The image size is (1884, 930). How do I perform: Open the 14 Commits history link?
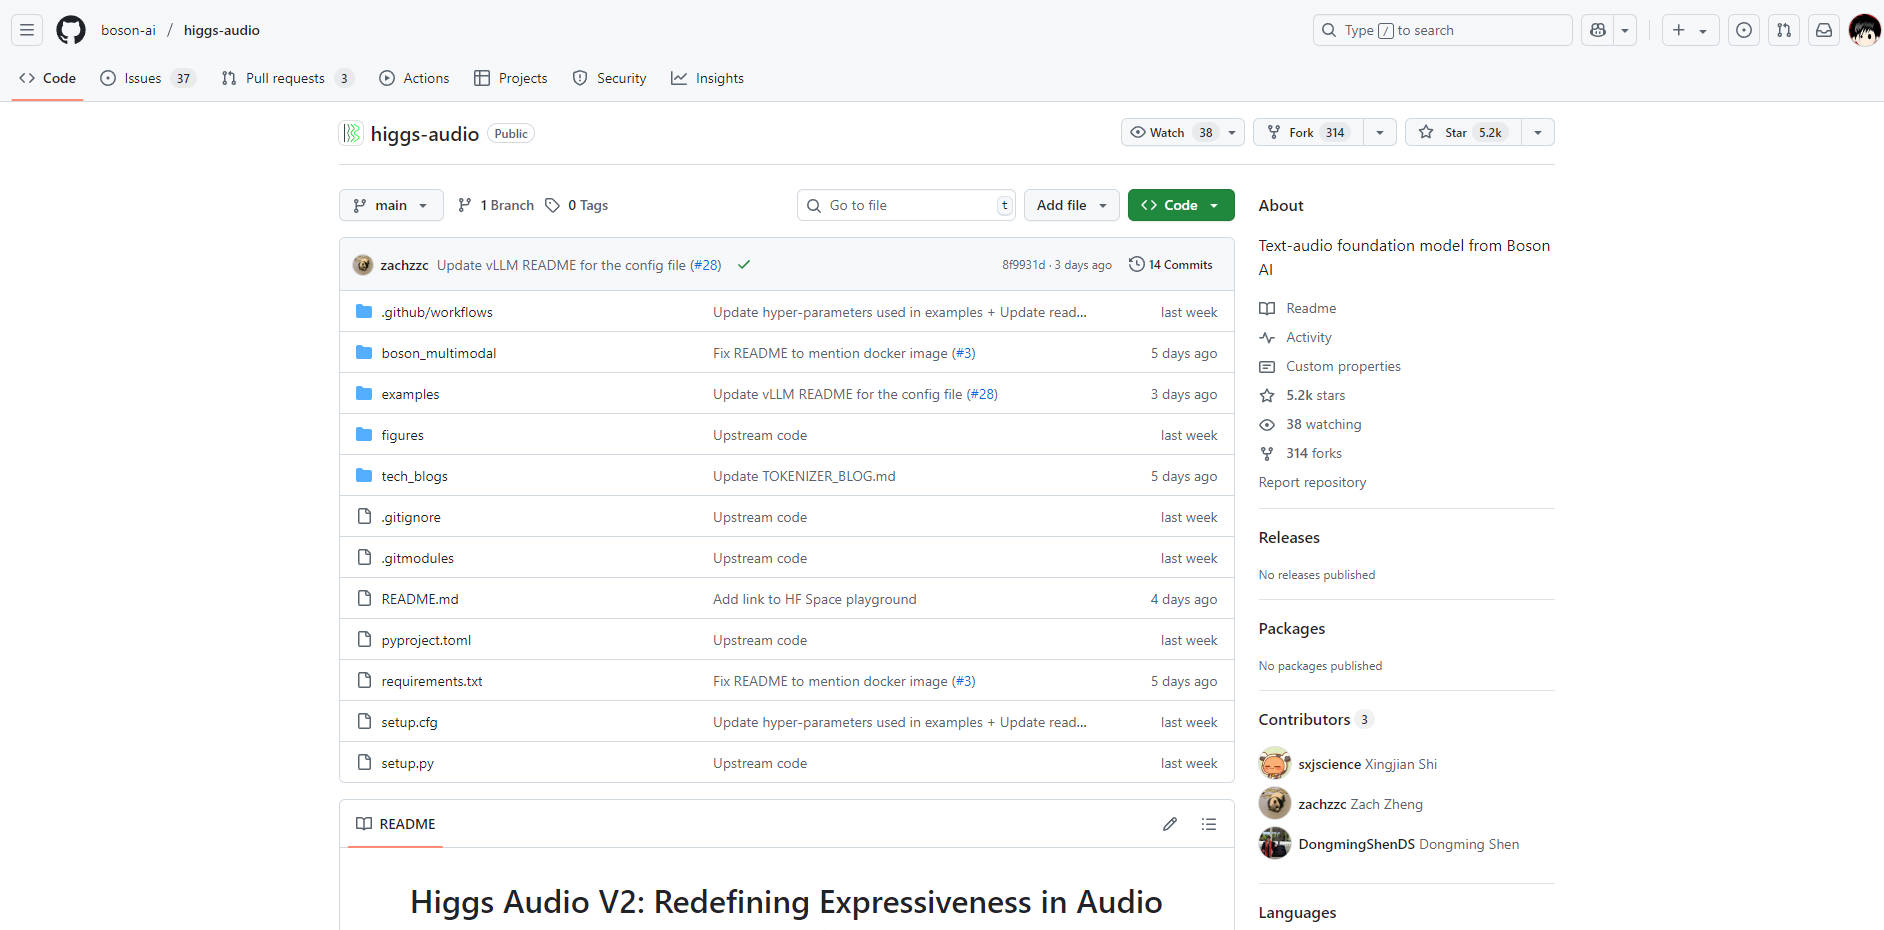[x=1171, y=265]
